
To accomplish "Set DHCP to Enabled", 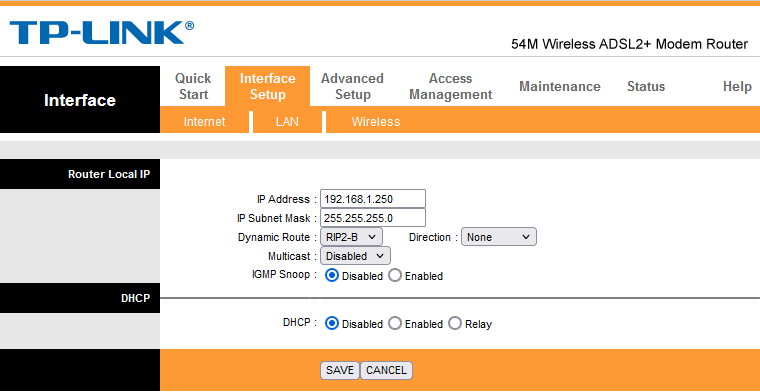I will pos(395,324).
